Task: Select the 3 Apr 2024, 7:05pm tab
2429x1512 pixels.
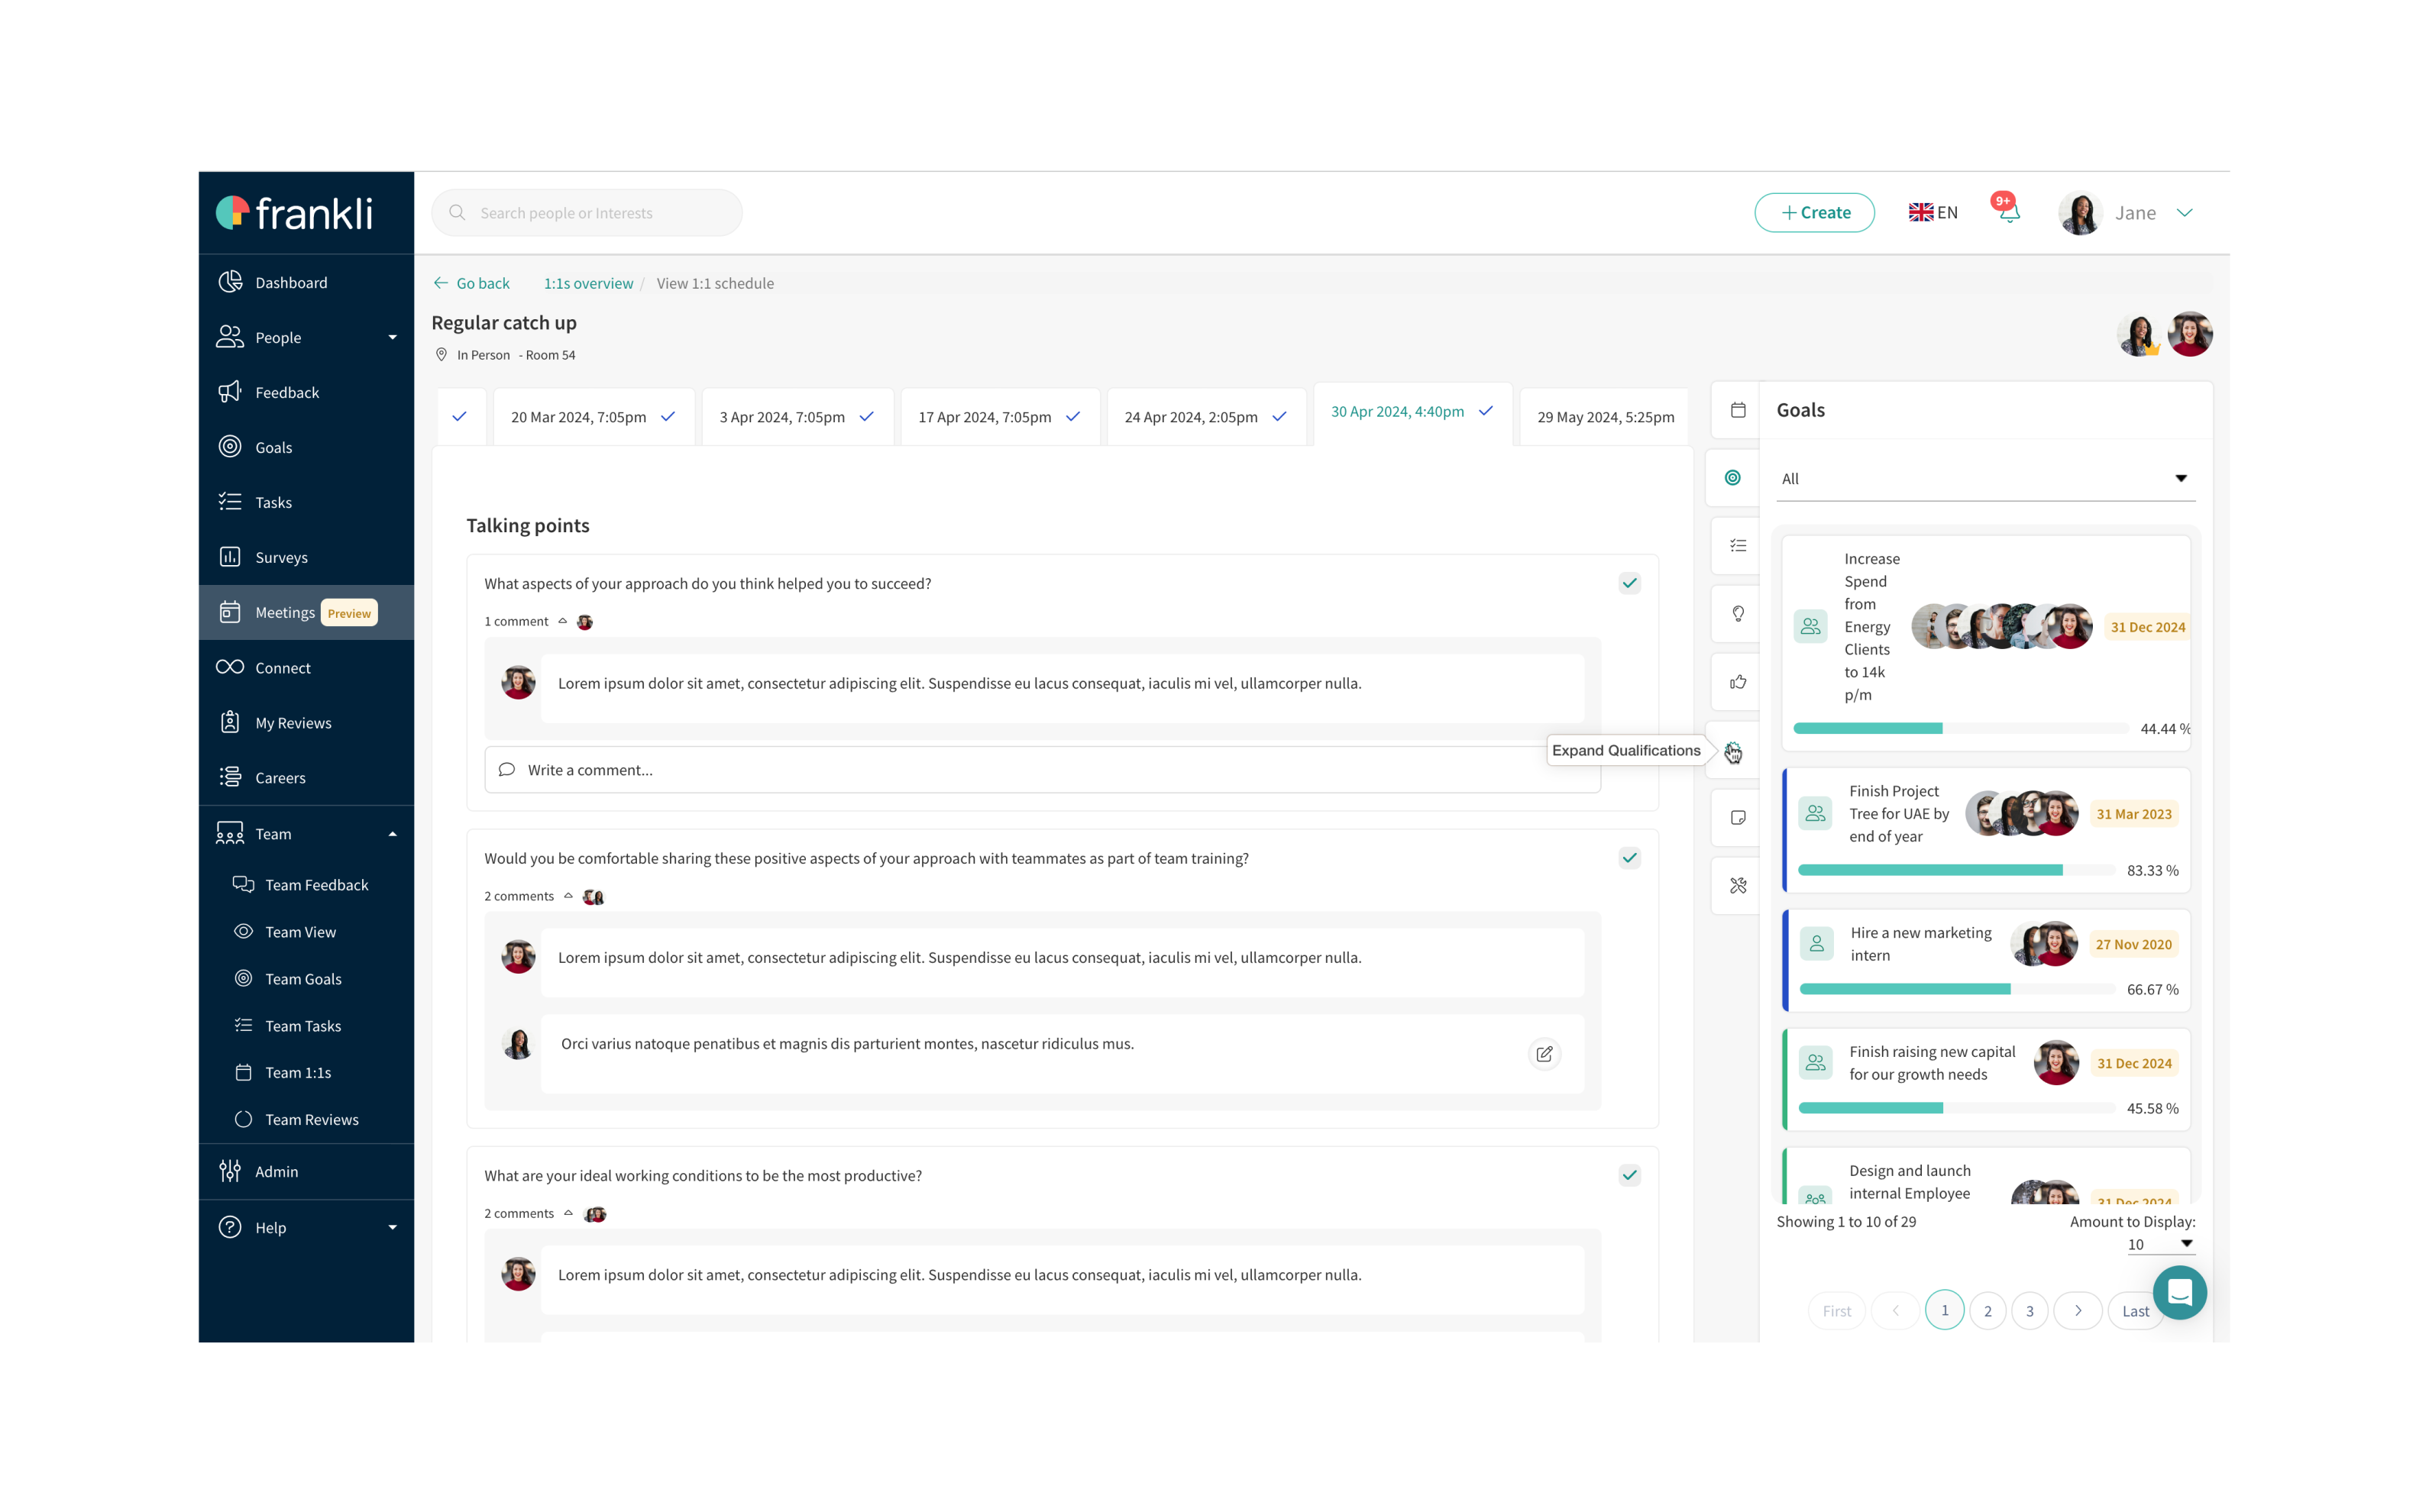Action: [x=797, y=417]
